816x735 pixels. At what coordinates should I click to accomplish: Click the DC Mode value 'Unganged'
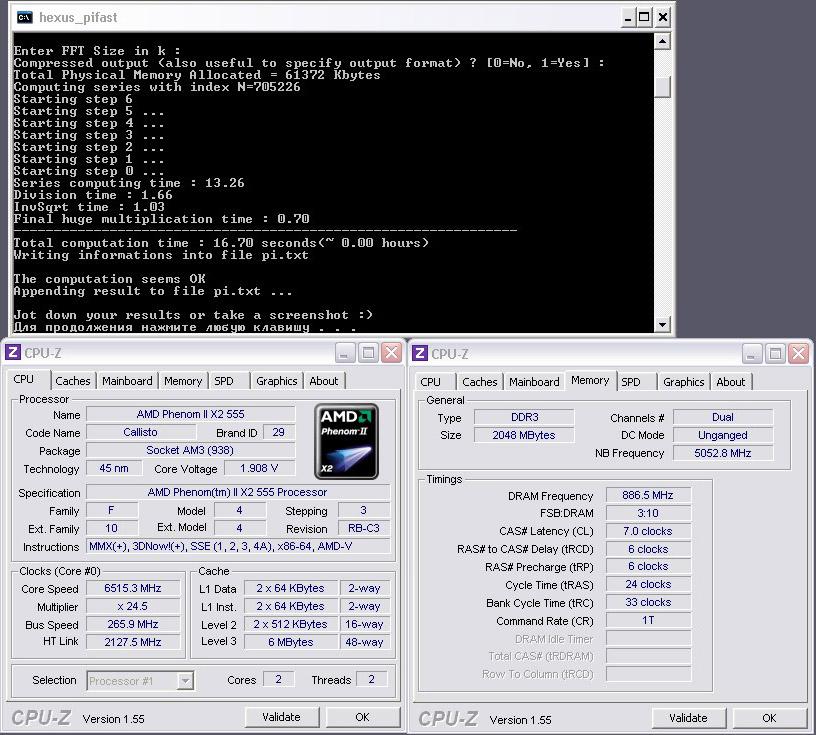click(x=723, y=435)
